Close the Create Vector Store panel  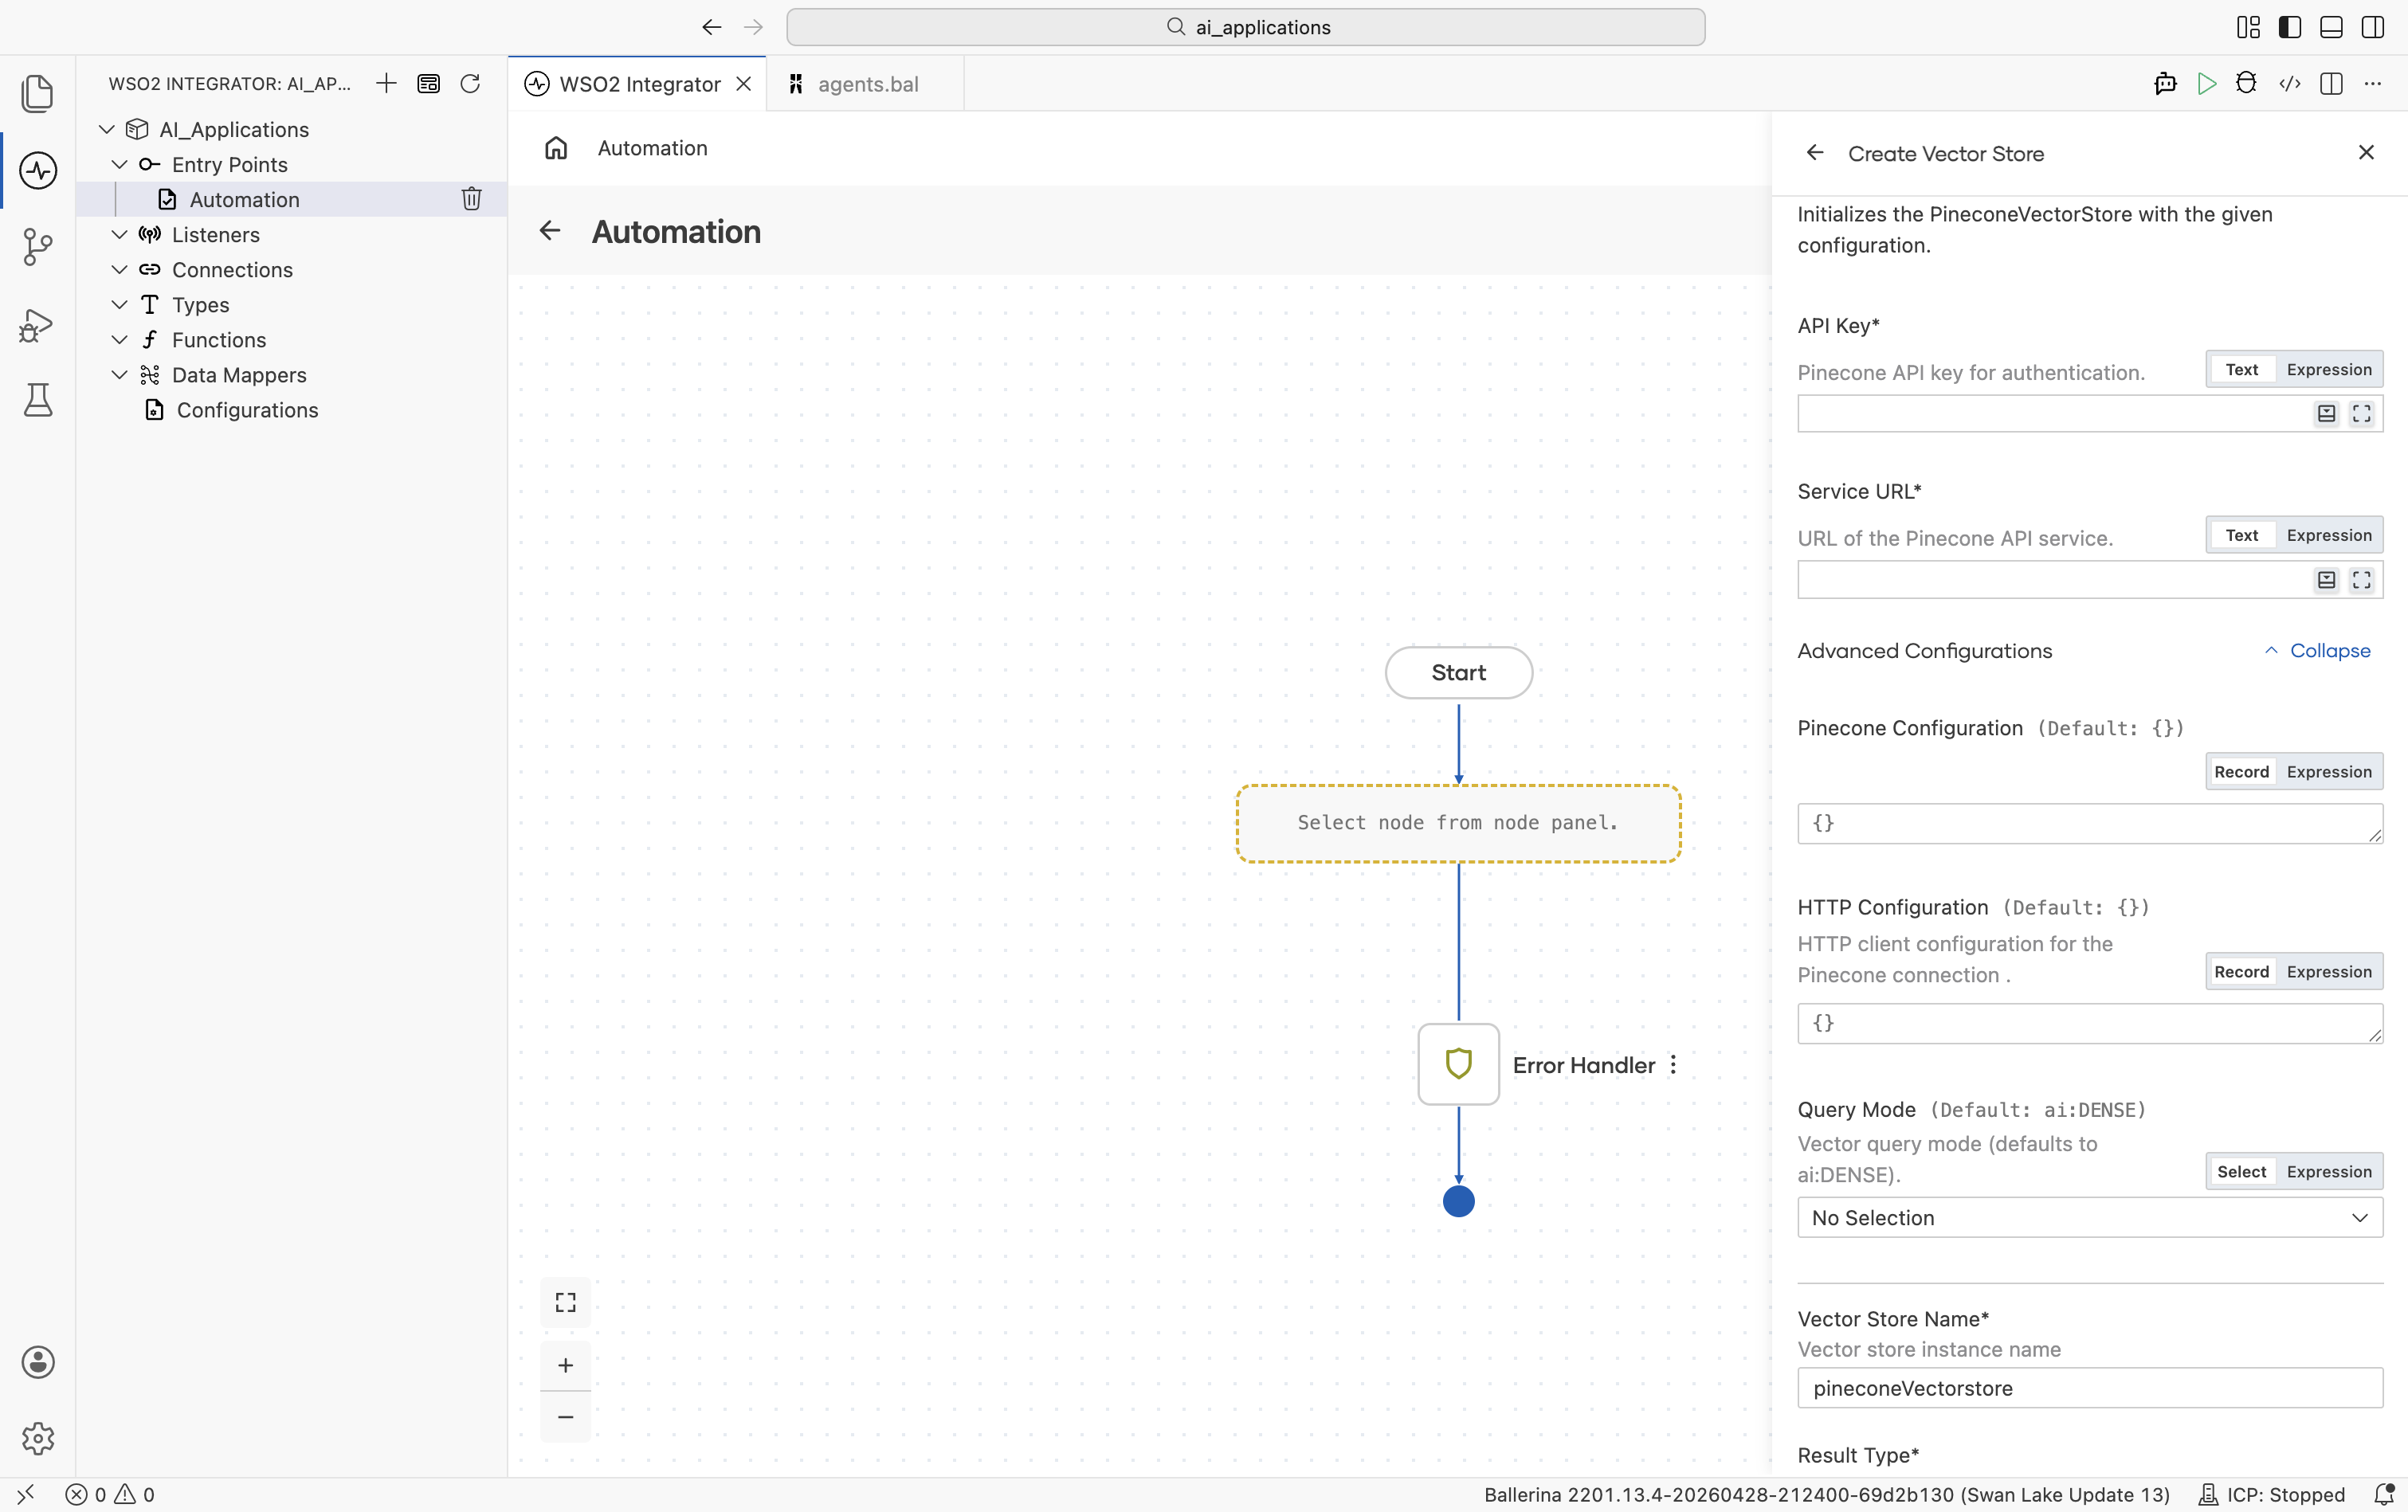(2366, 152)
